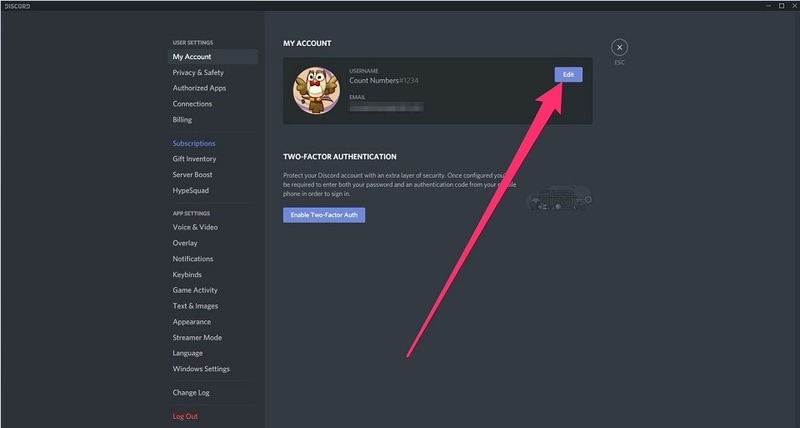Open Subscriptions section
The height and width of the screenshot is (428, 800).
pyautogui.click(x=194, y=143)
